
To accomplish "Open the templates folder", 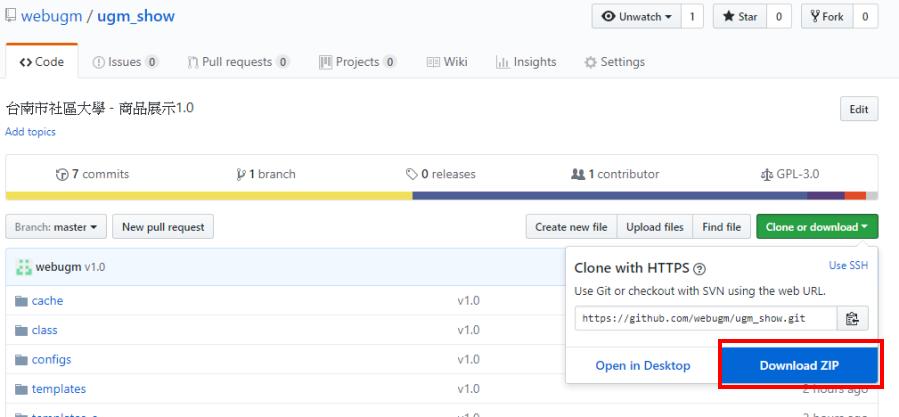I will point(58,389).
